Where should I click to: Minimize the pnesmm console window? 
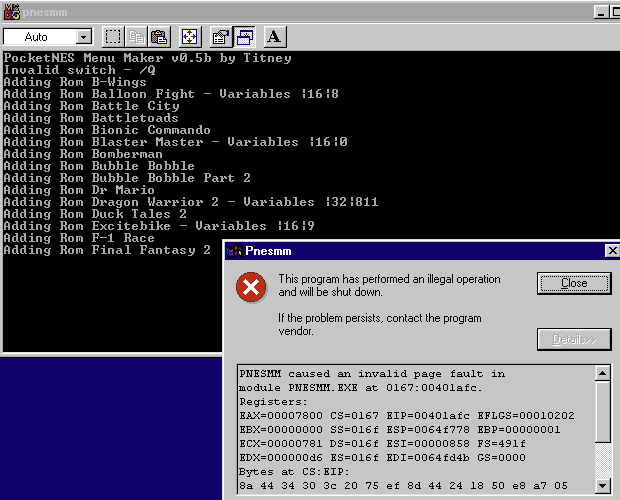601,12
